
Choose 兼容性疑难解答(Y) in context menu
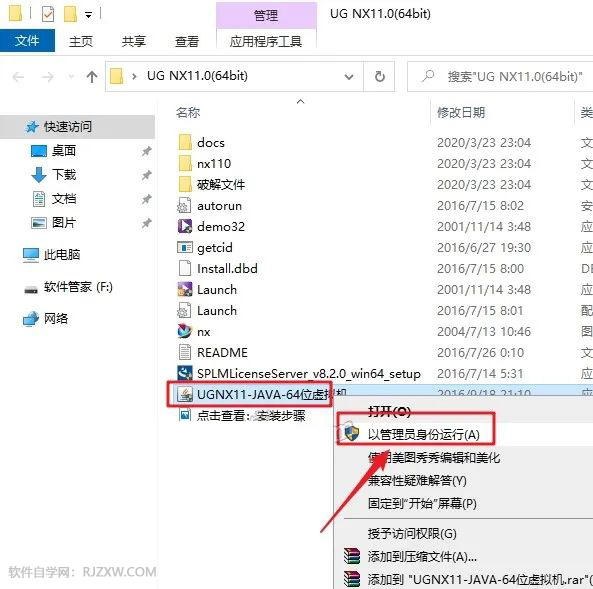(417, 480)
